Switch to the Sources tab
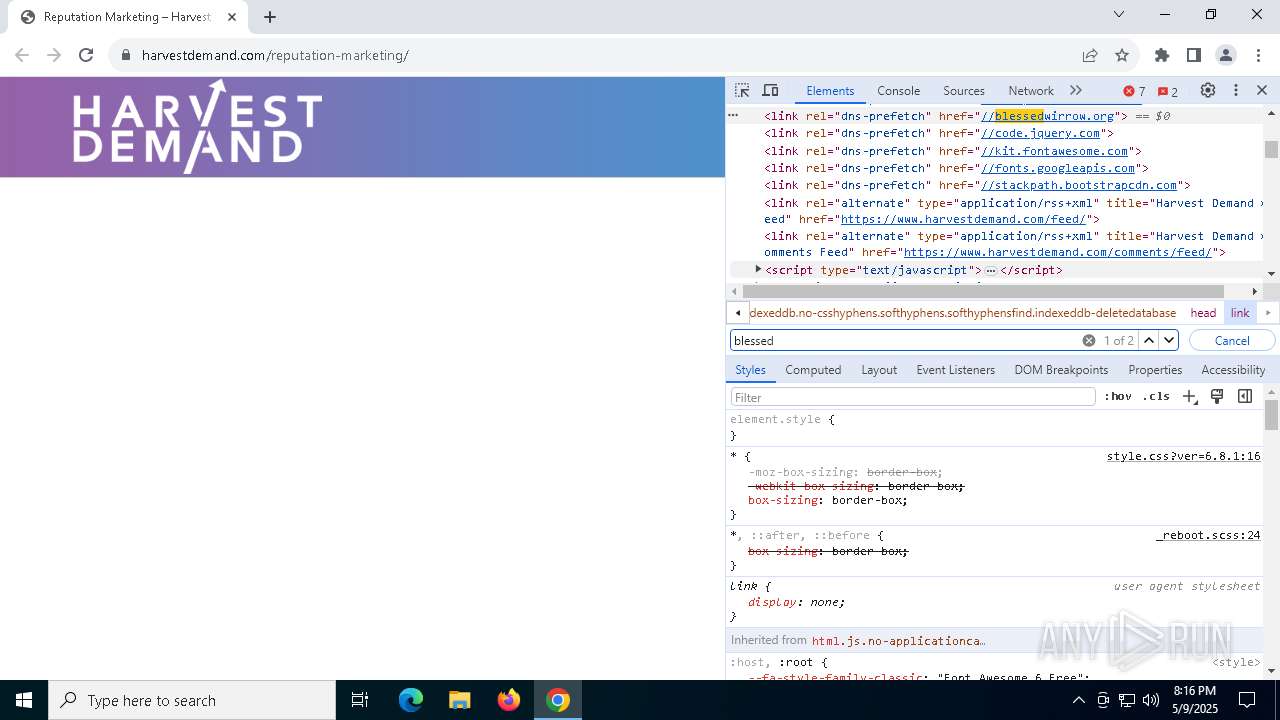This screenshot has width=1280, height=720. 964,90
